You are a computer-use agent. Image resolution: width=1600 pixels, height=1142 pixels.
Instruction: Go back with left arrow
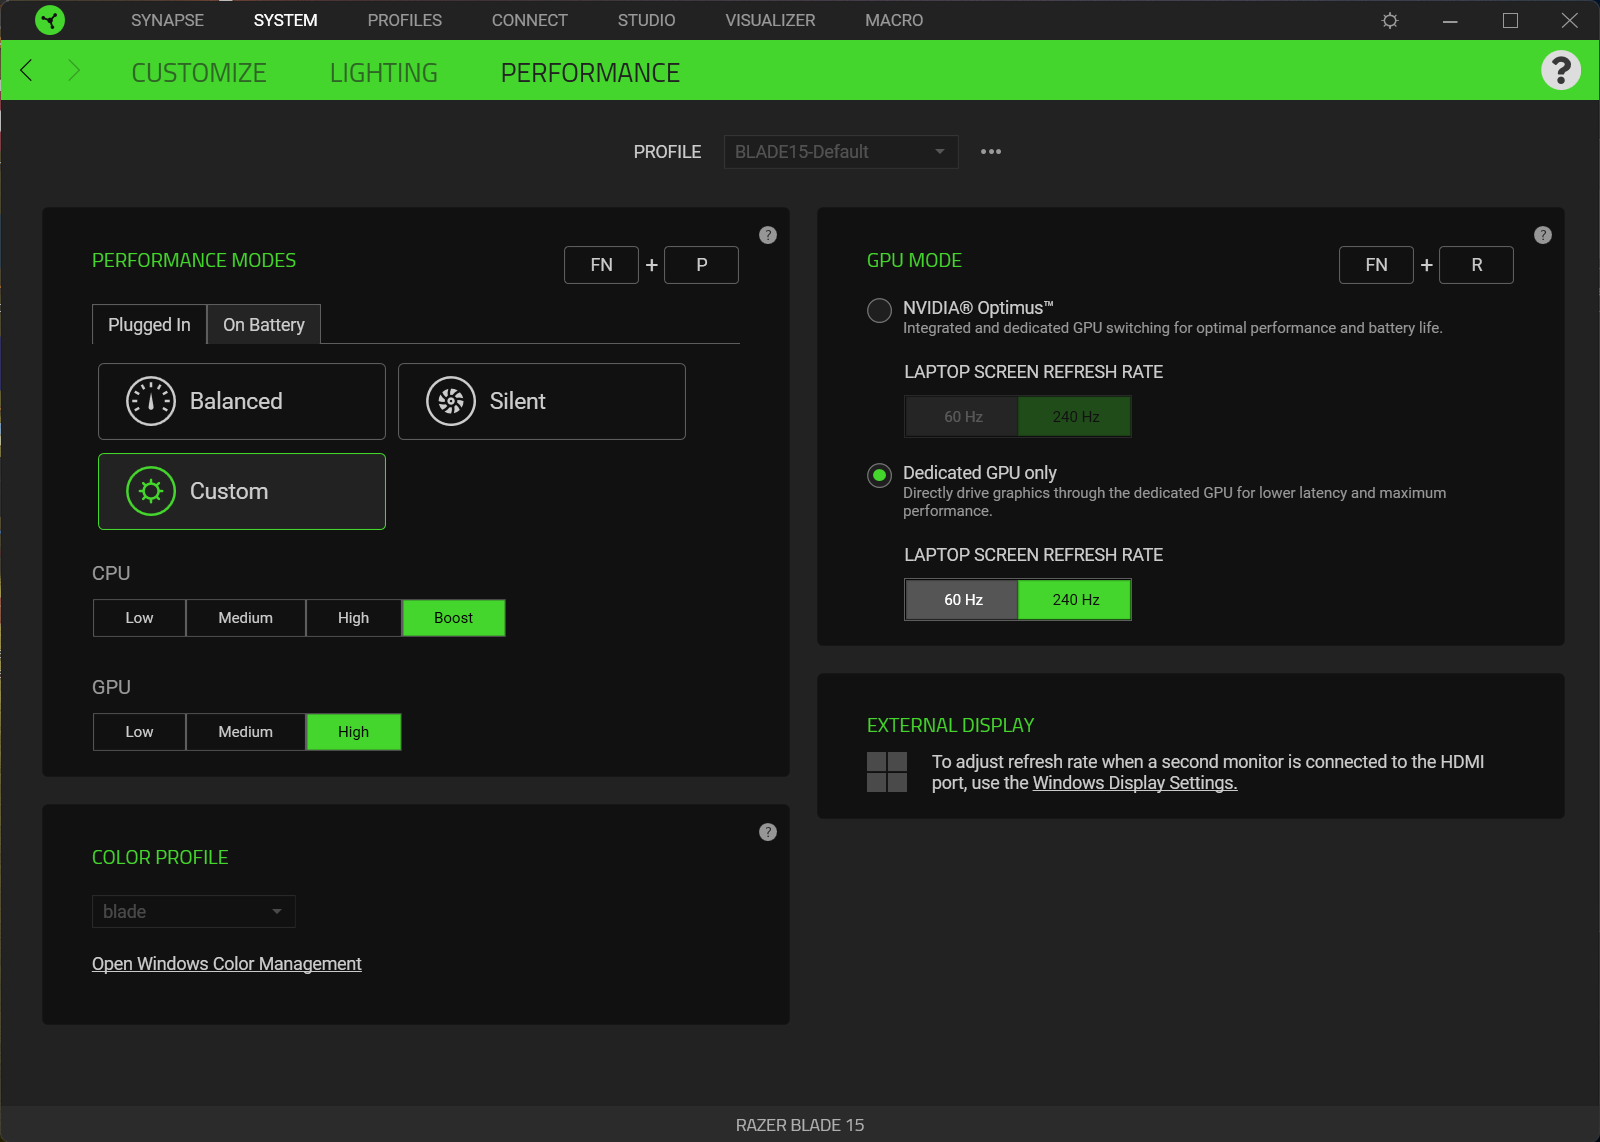pos(27,70)
